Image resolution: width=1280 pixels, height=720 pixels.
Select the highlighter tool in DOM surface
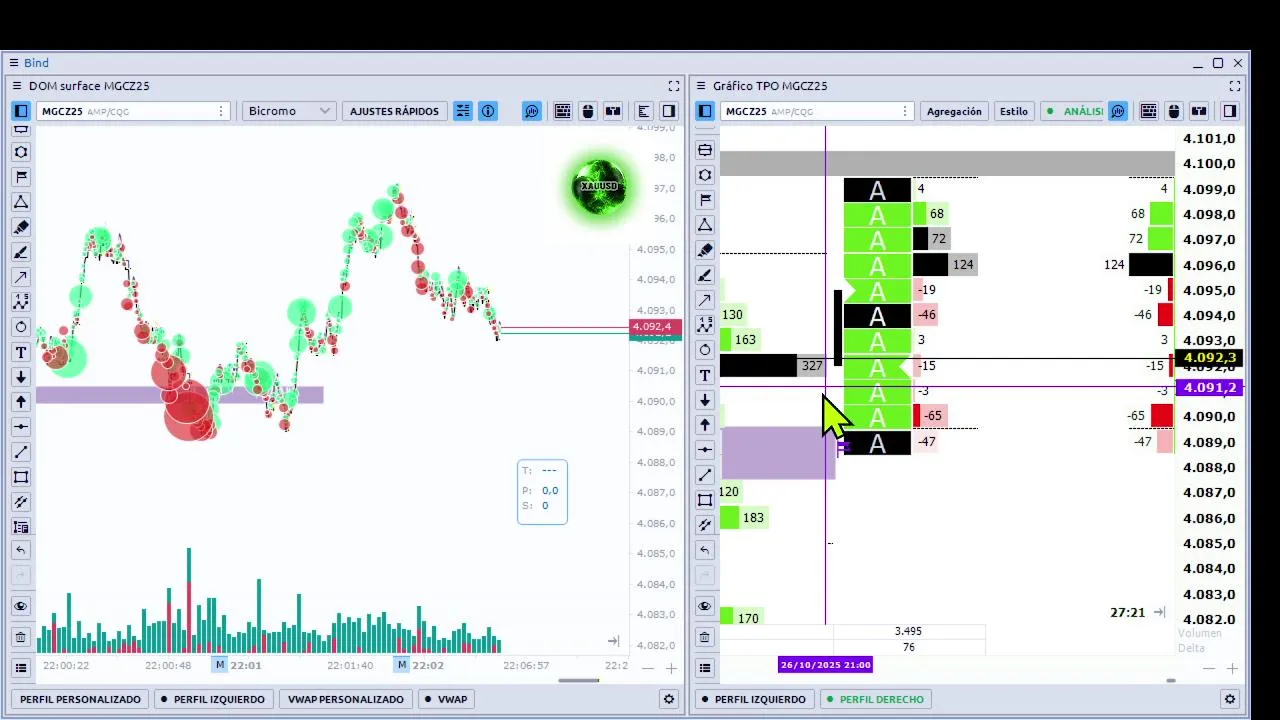(20, 227)
